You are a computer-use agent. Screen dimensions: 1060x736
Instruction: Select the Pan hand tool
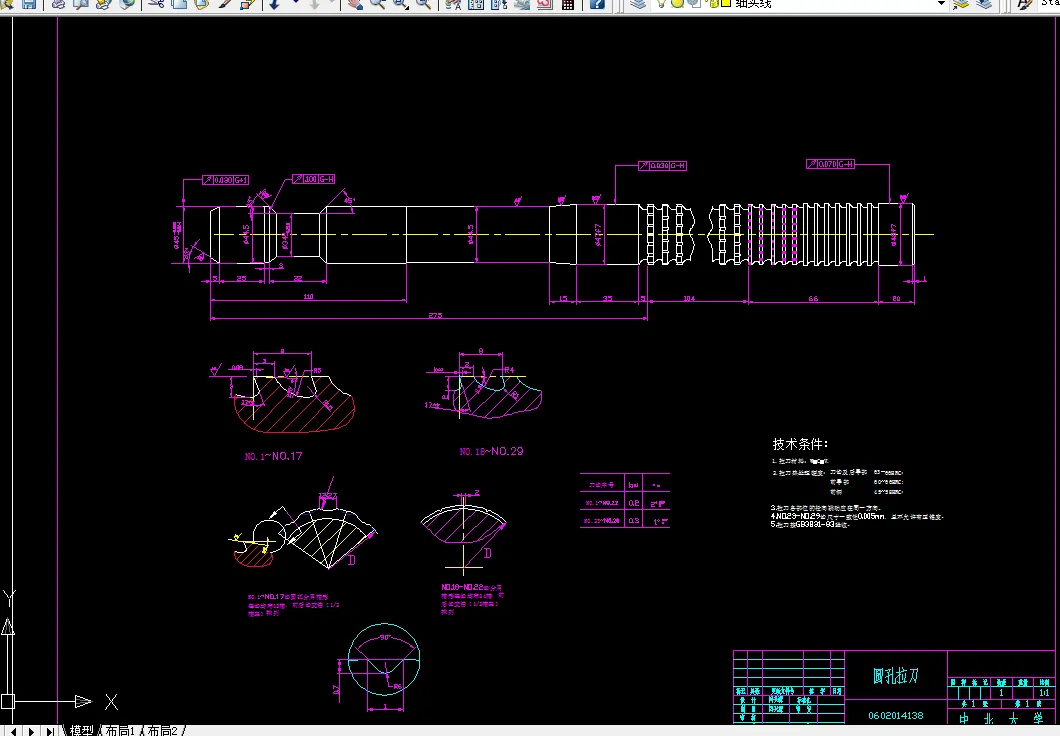(355, 4)
